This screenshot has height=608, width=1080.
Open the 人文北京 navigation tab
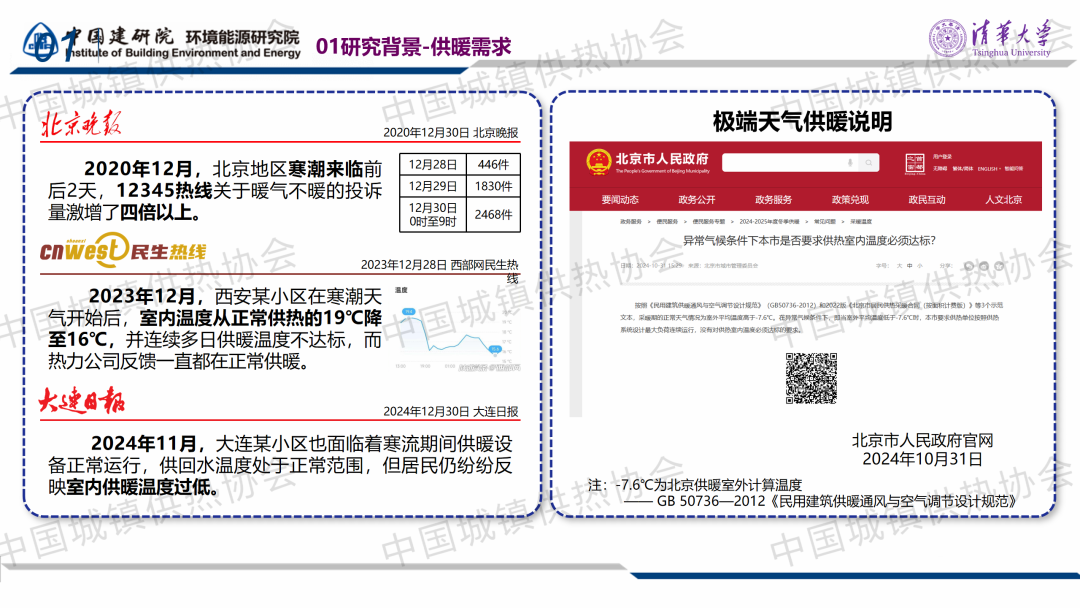point(1003,199)
